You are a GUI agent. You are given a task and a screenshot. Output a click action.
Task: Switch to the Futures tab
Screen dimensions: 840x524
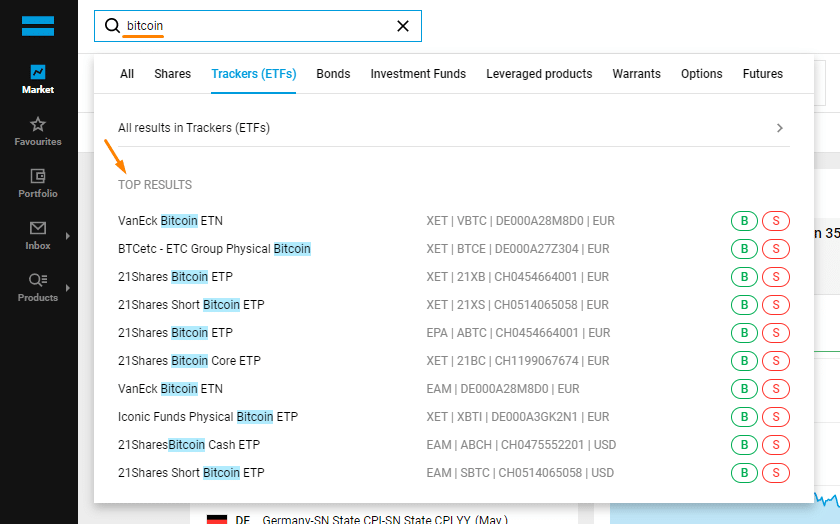763,74
